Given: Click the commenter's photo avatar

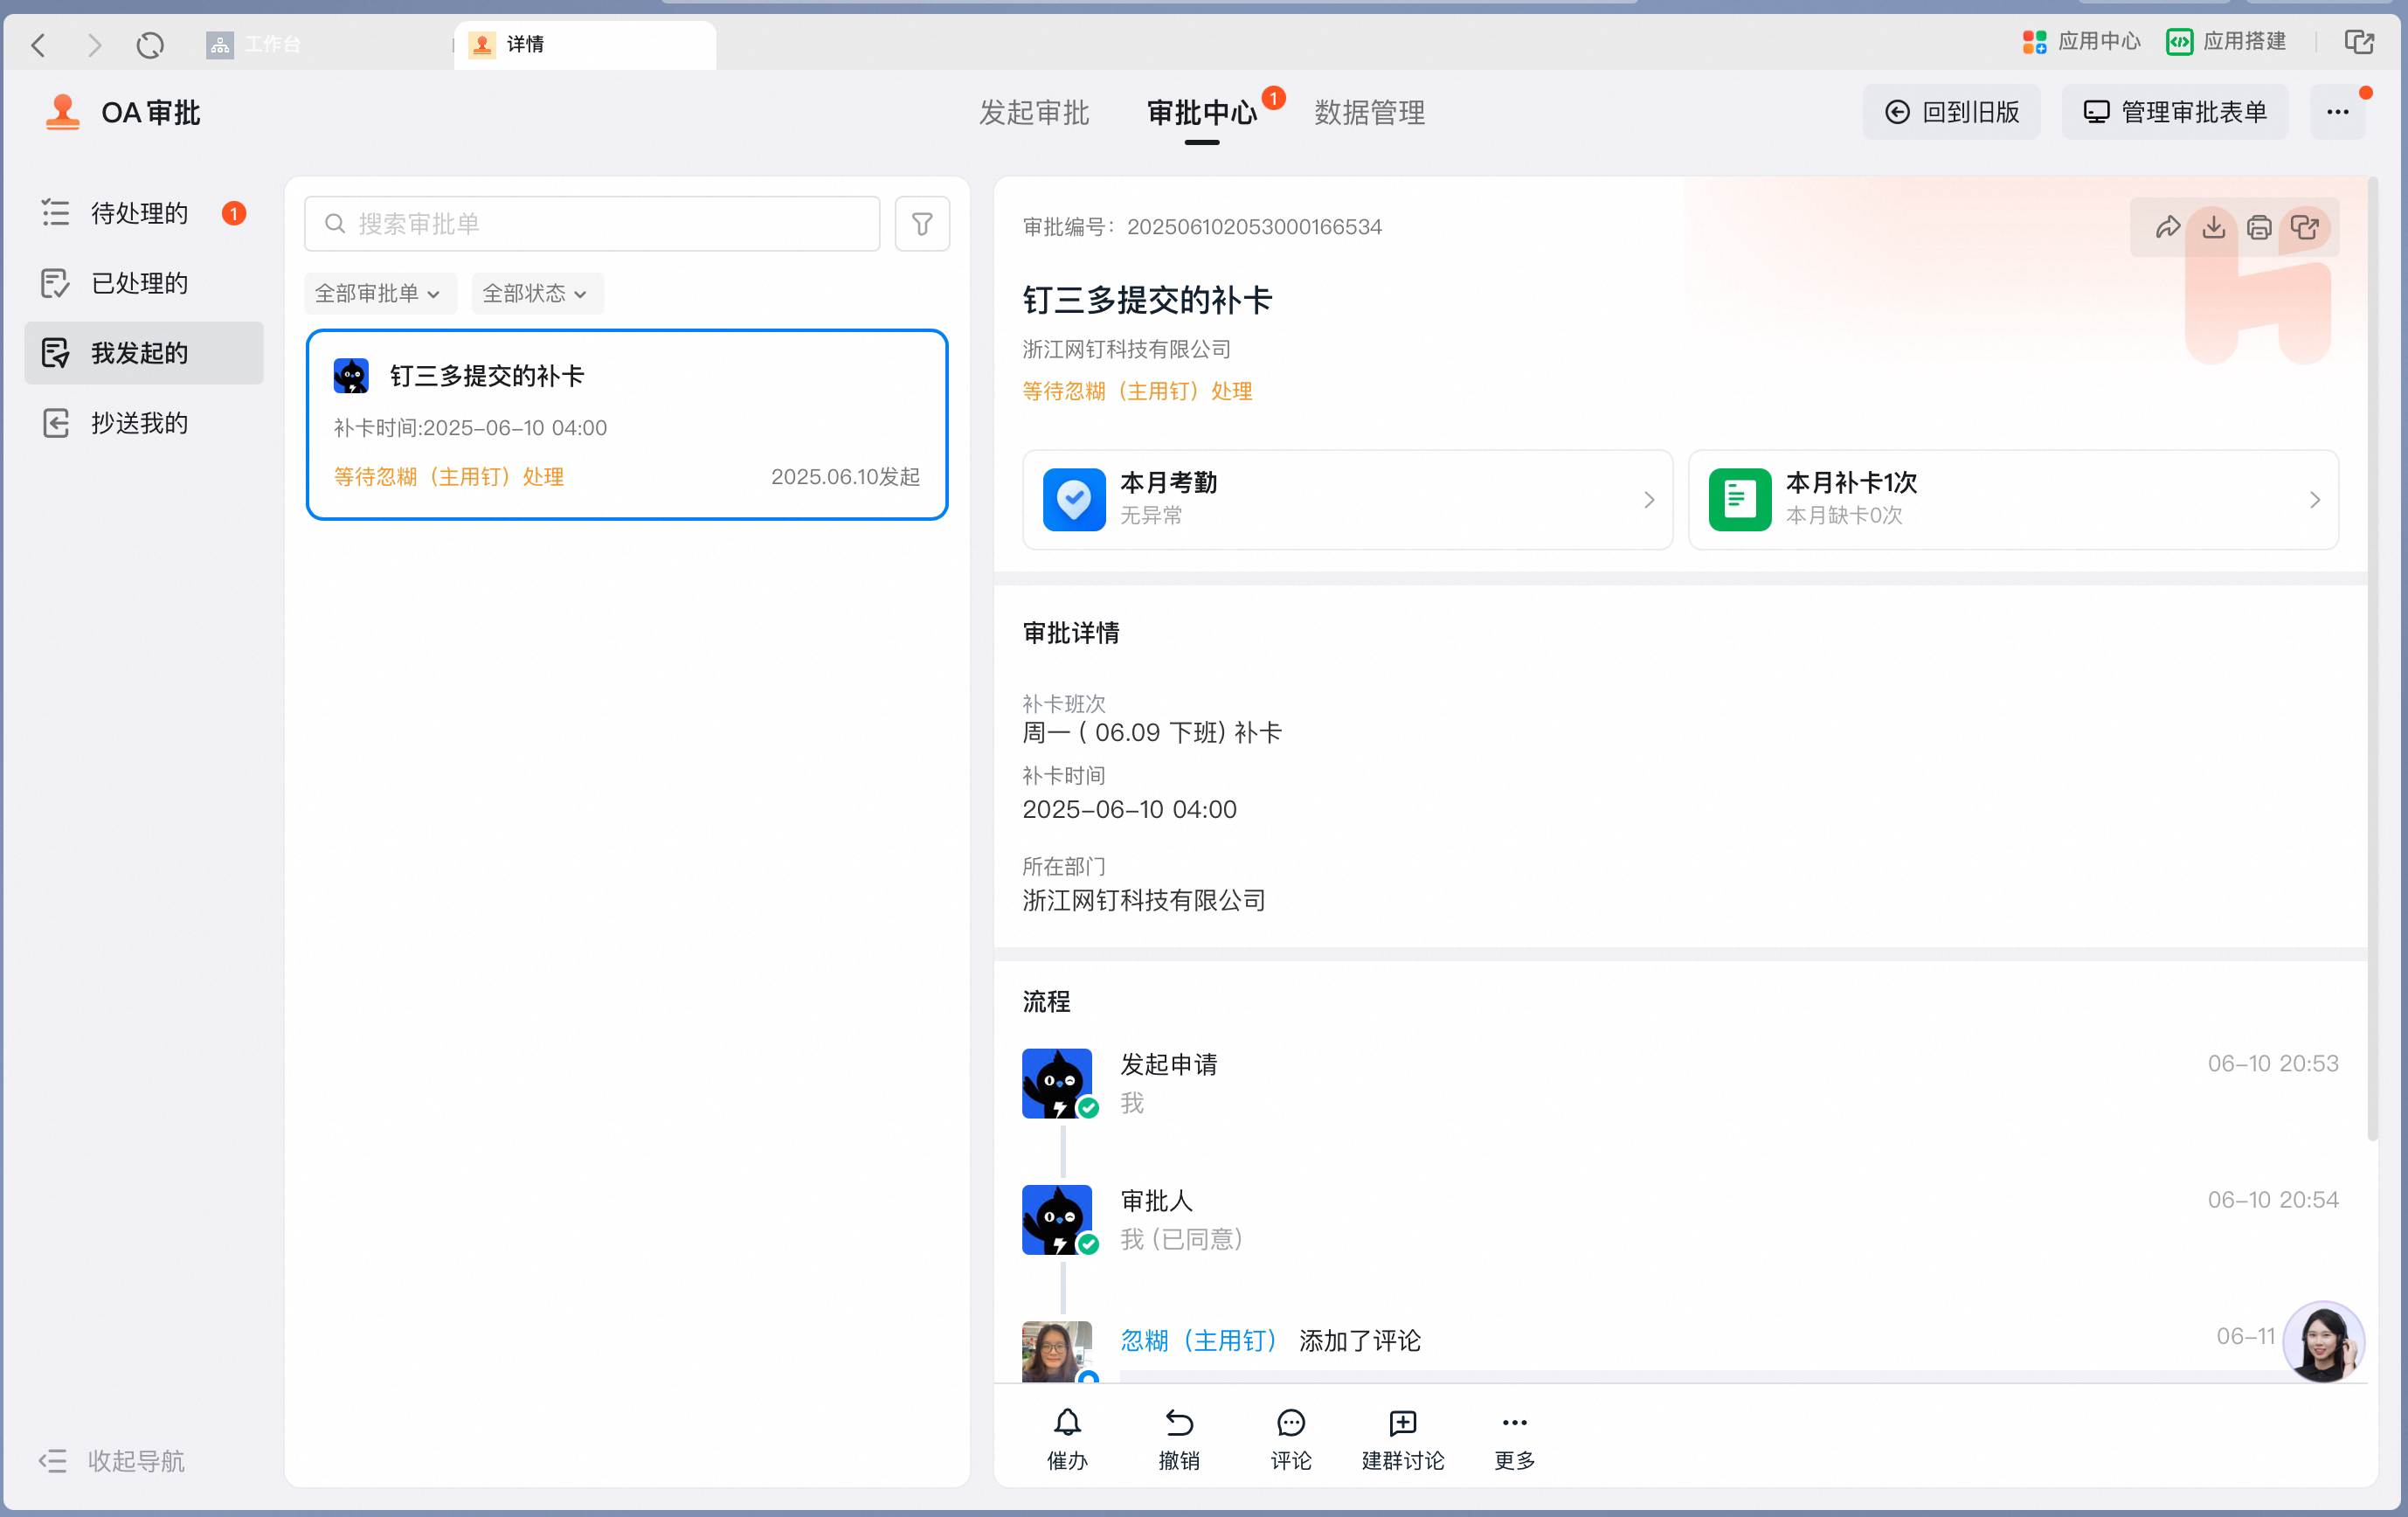Looking at the screenshot, I should (1057, 1352).
